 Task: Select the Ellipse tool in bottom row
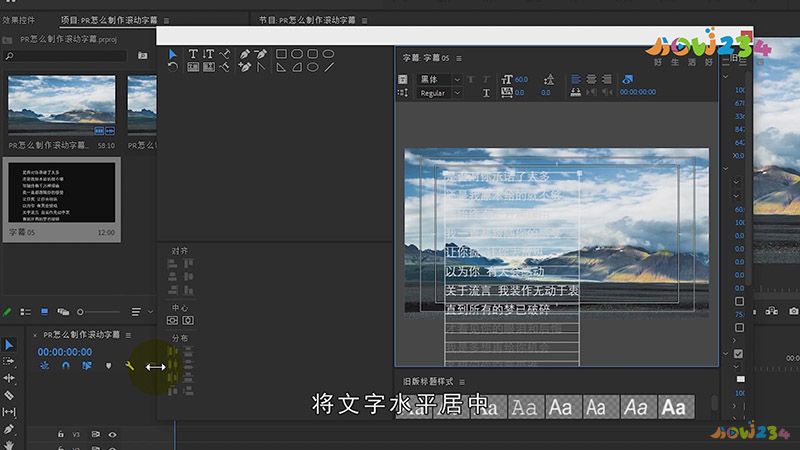313,67
